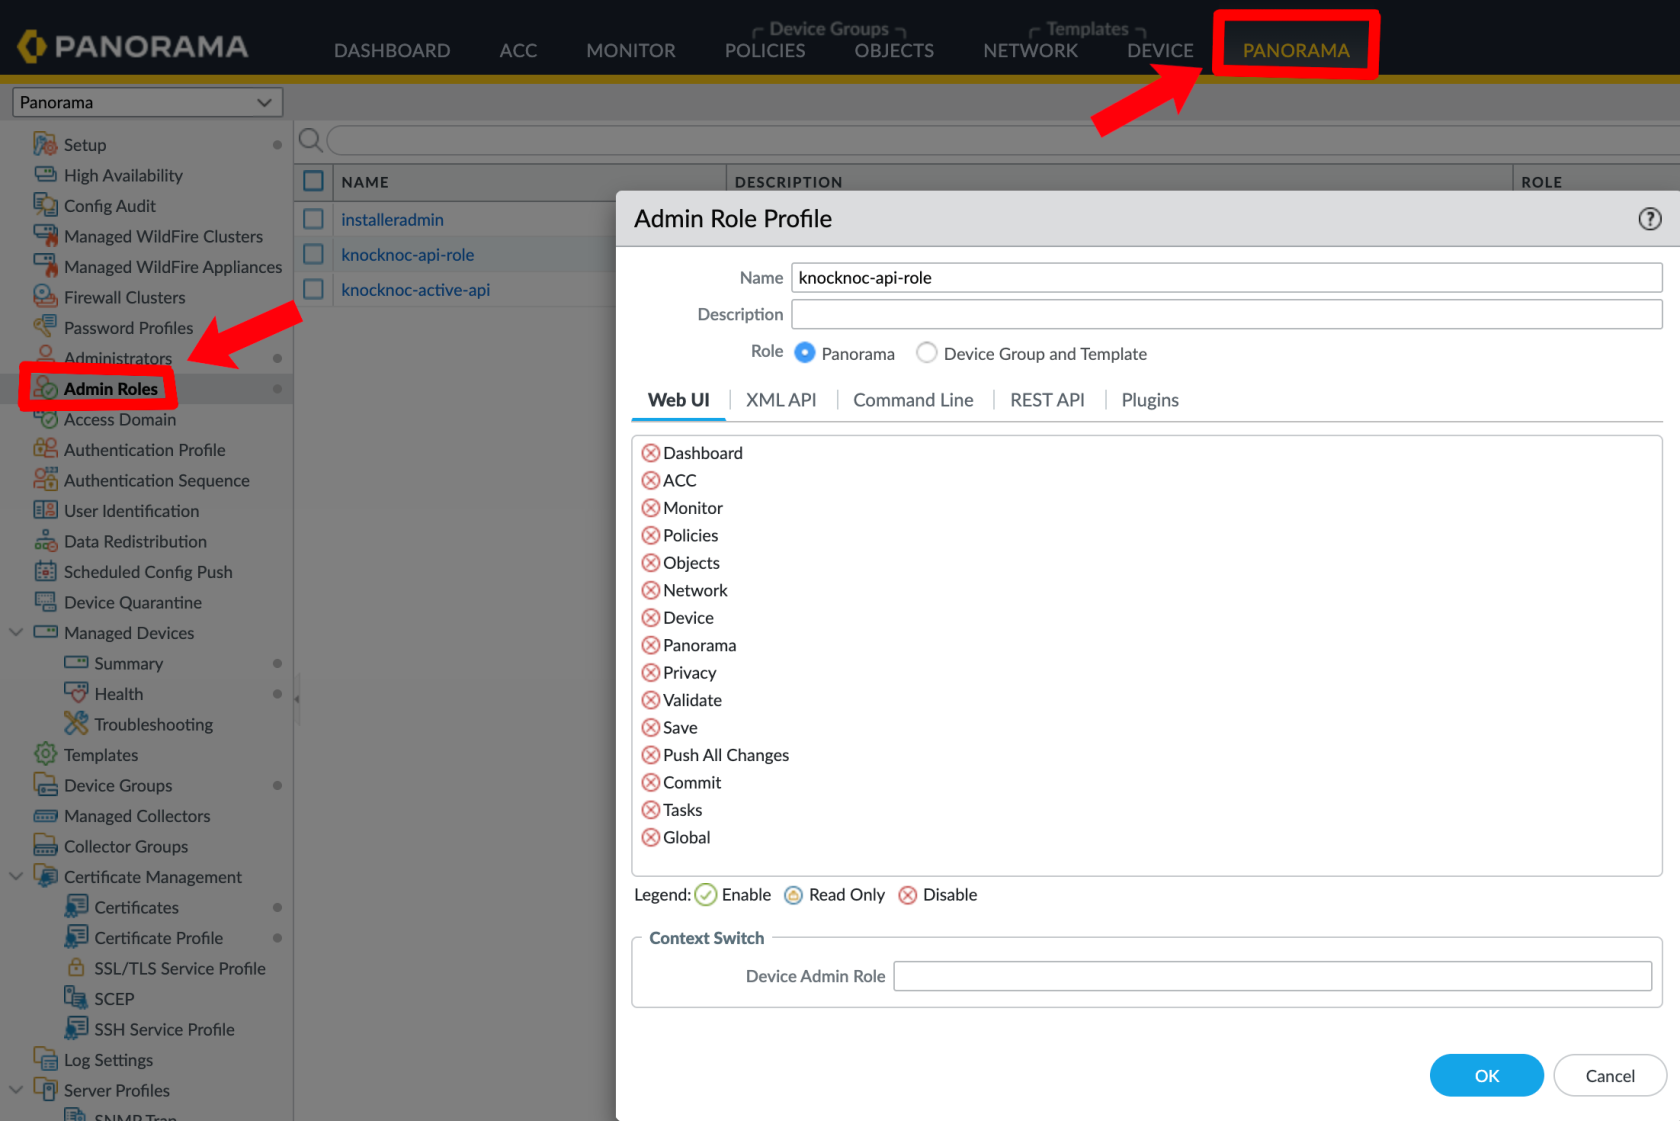
Task: Open the knocknoc-active-api role link
Action: [x=415, y=290]
